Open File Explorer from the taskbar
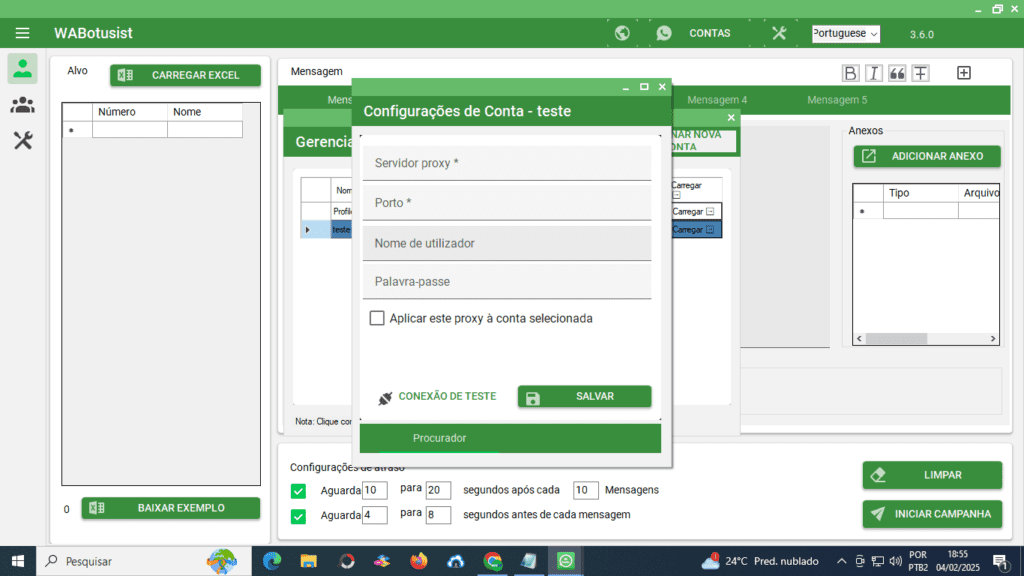This screenshot has width=1024, height=576. click(308, 561)
